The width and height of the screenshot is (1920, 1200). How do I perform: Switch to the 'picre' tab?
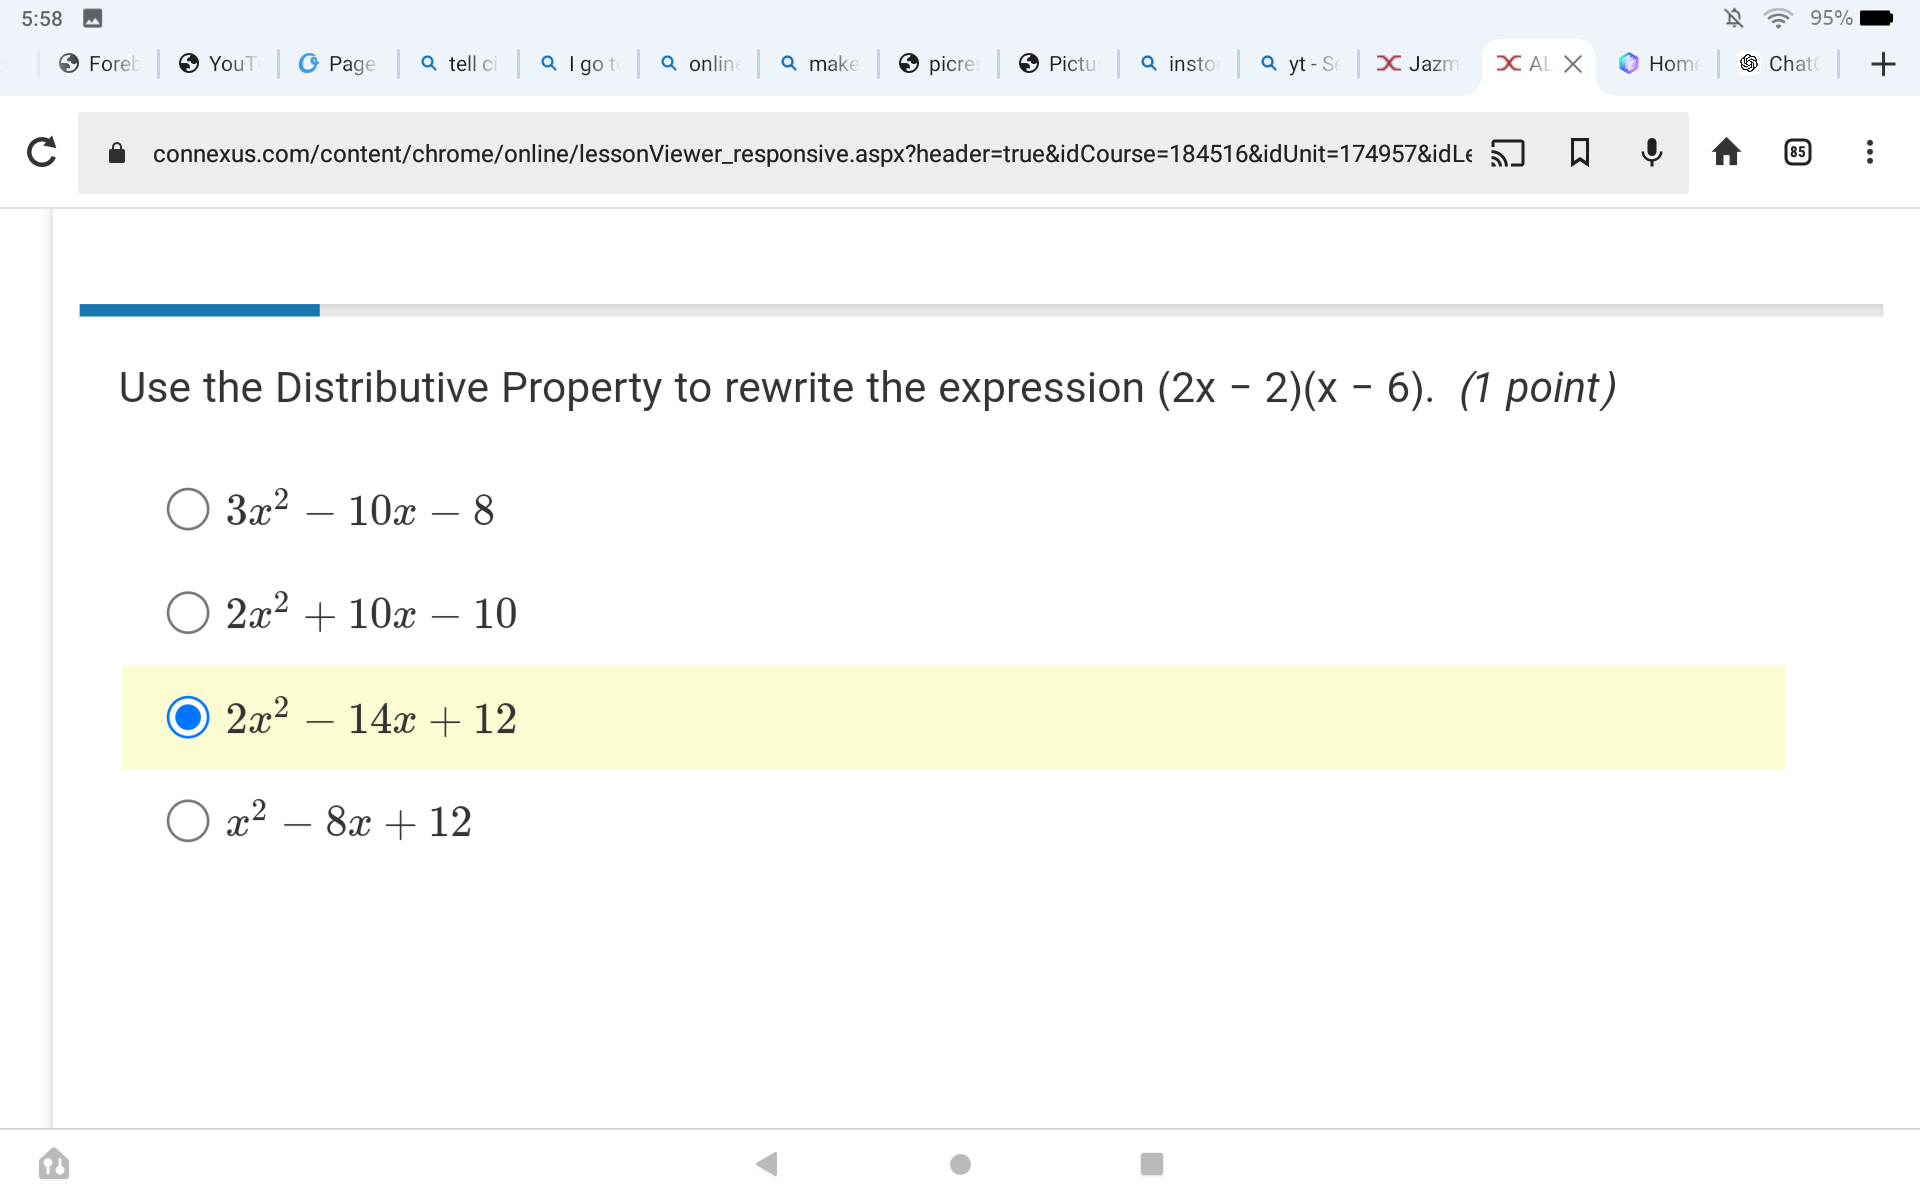(x=938, y=64)
